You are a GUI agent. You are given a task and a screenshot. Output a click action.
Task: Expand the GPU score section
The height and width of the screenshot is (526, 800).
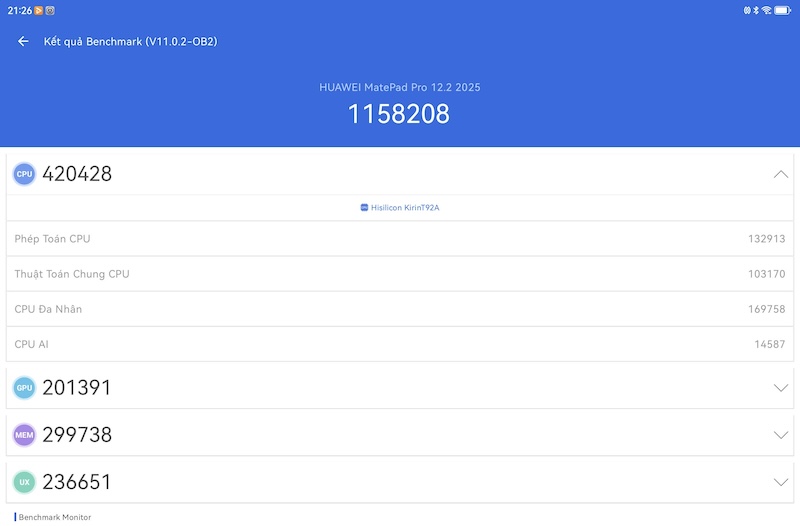click(x=781, y=388)
